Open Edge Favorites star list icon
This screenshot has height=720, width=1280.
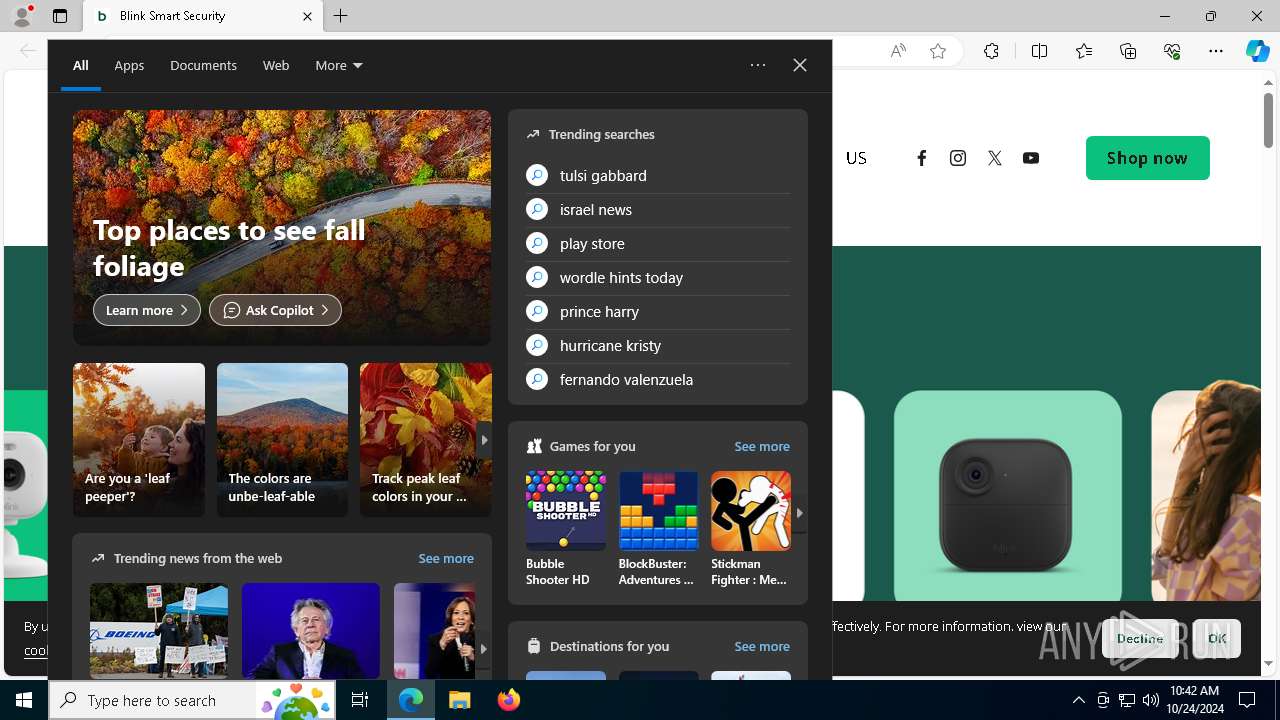pos(1084,51)
